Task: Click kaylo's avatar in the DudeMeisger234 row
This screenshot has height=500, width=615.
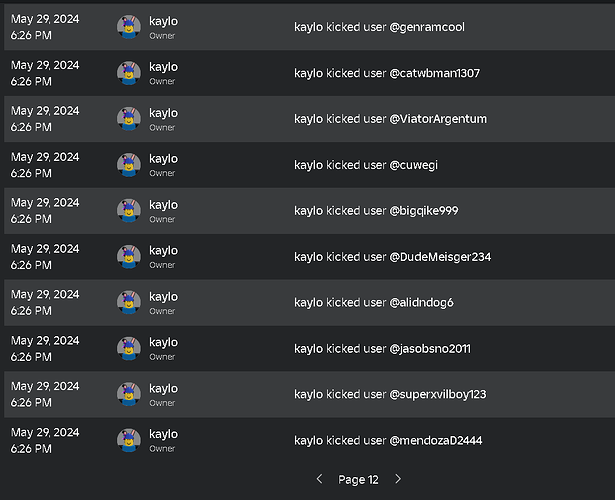Action: tap(128, 257)
